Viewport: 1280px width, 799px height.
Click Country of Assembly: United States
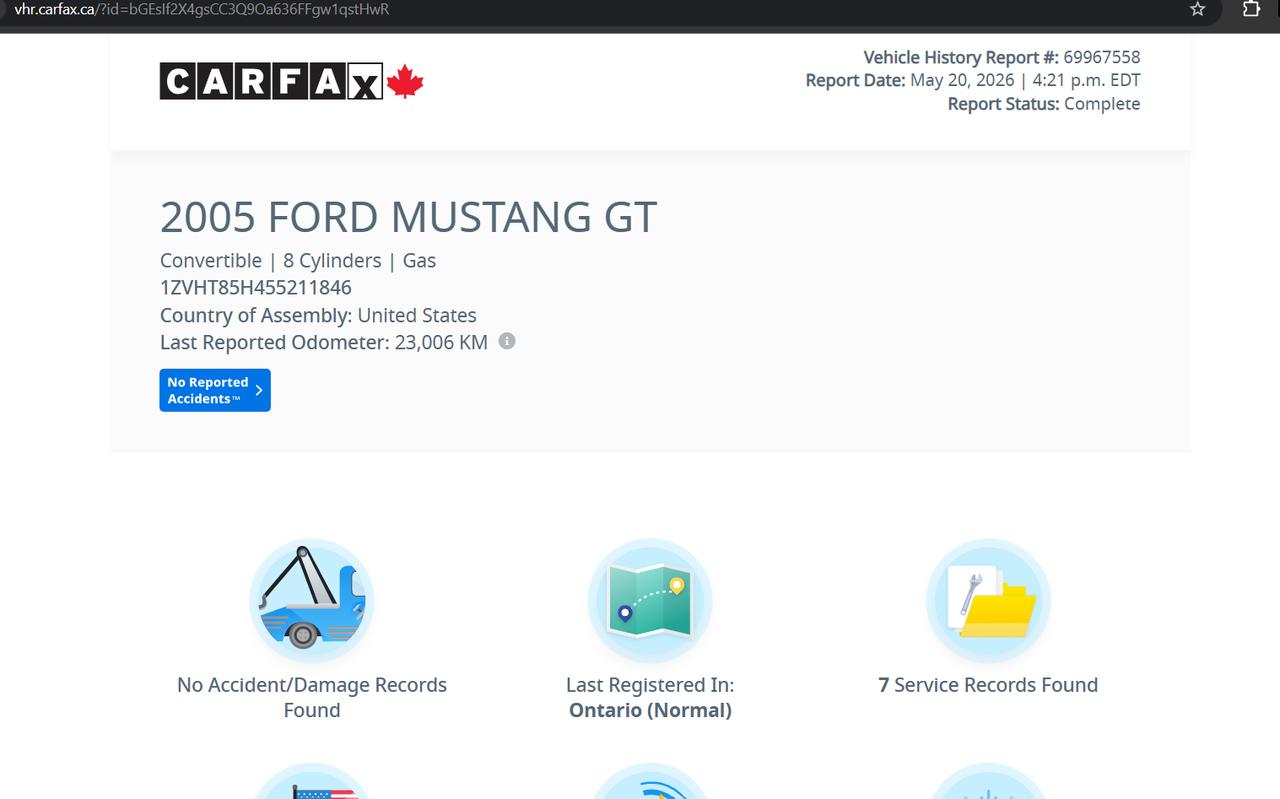(318, 316)
